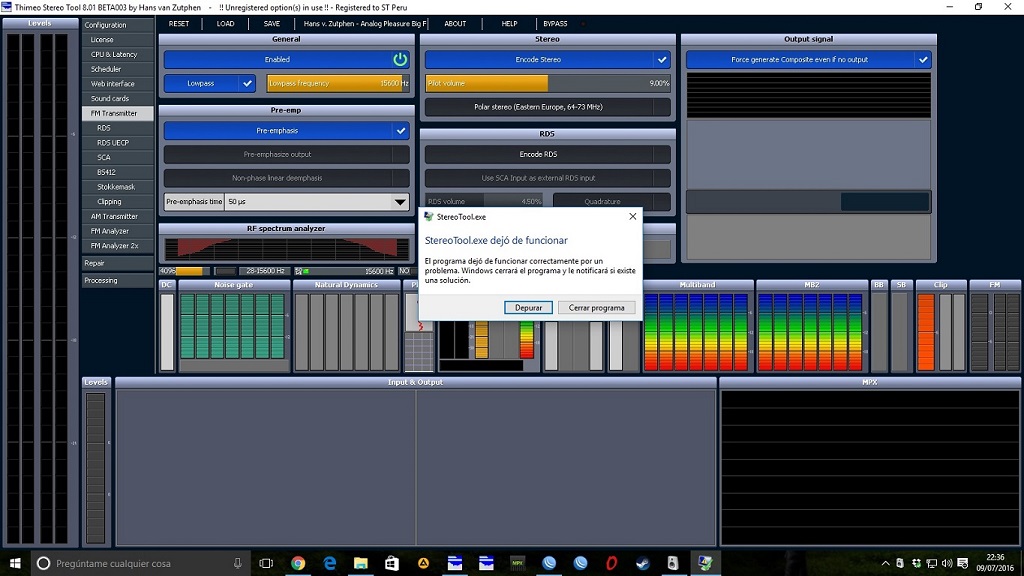Toggle the Quadrature option
Viewport: 1024px width, 576px height.
(x=611, y=201)
